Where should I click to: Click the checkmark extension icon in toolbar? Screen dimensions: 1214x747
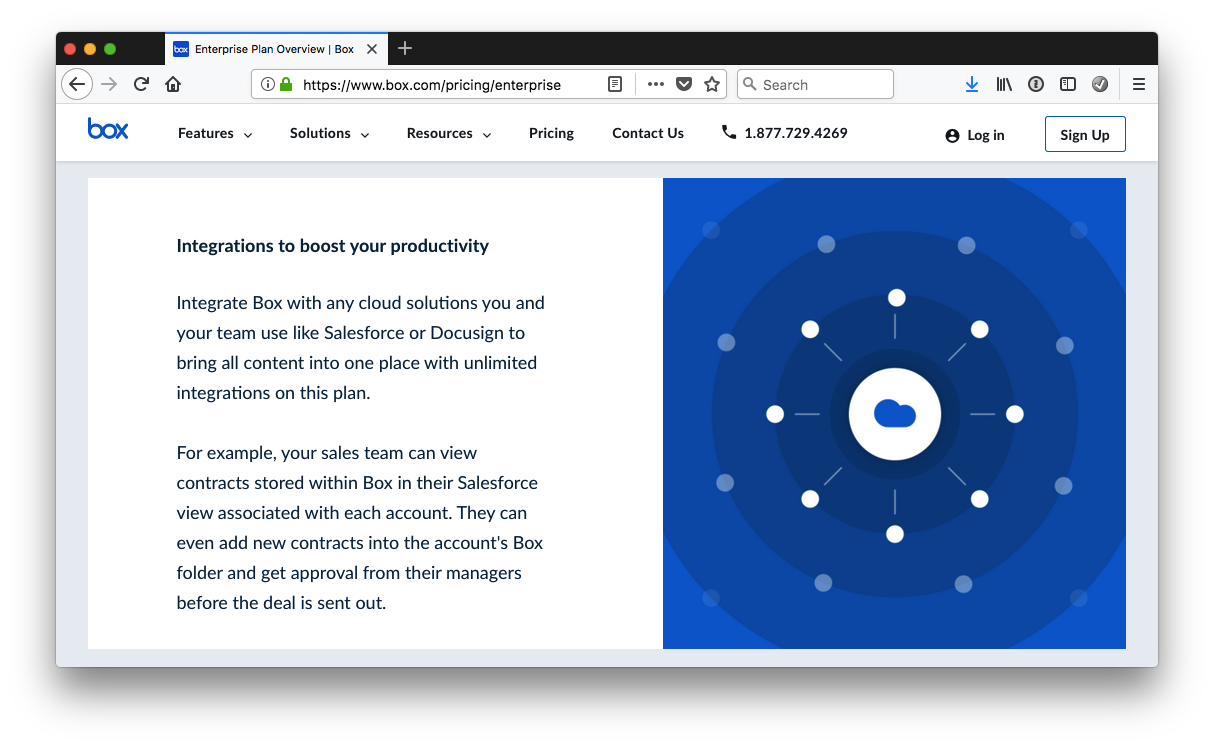(1100, 85)
